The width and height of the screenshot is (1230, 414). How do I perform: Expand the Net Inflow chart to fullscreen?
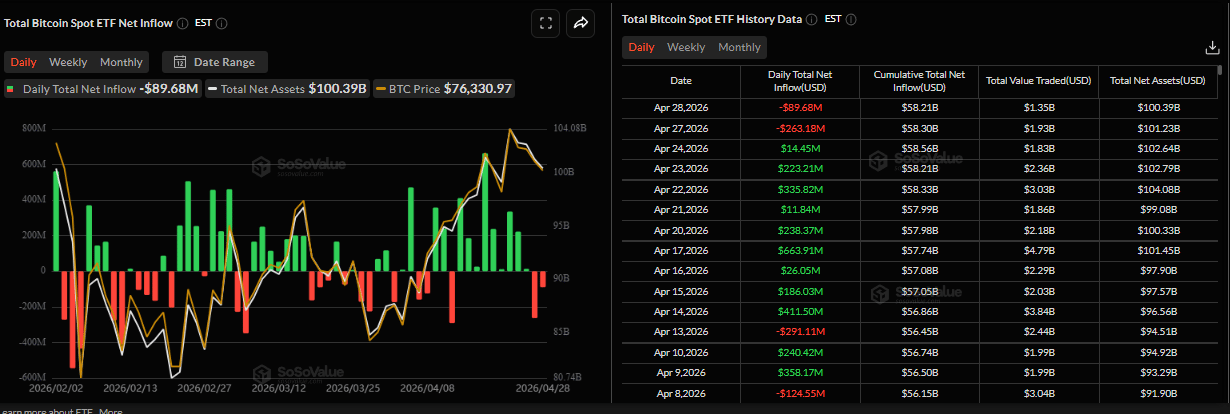[x=545, y=24]
